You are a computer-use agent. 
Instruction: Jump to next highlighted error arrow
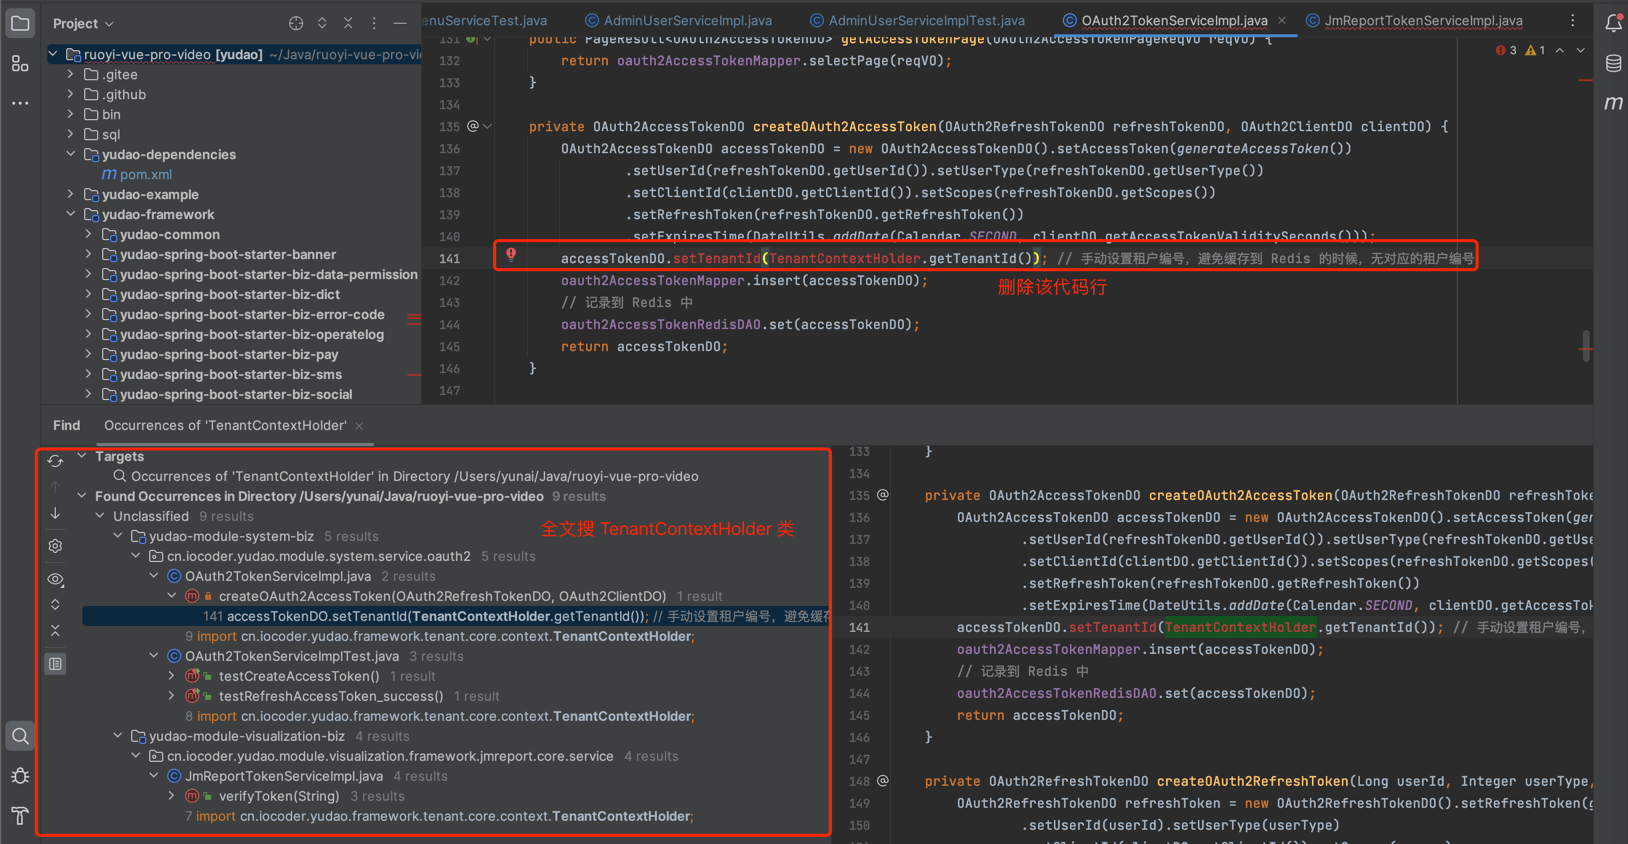click(x=1580, y=50)
